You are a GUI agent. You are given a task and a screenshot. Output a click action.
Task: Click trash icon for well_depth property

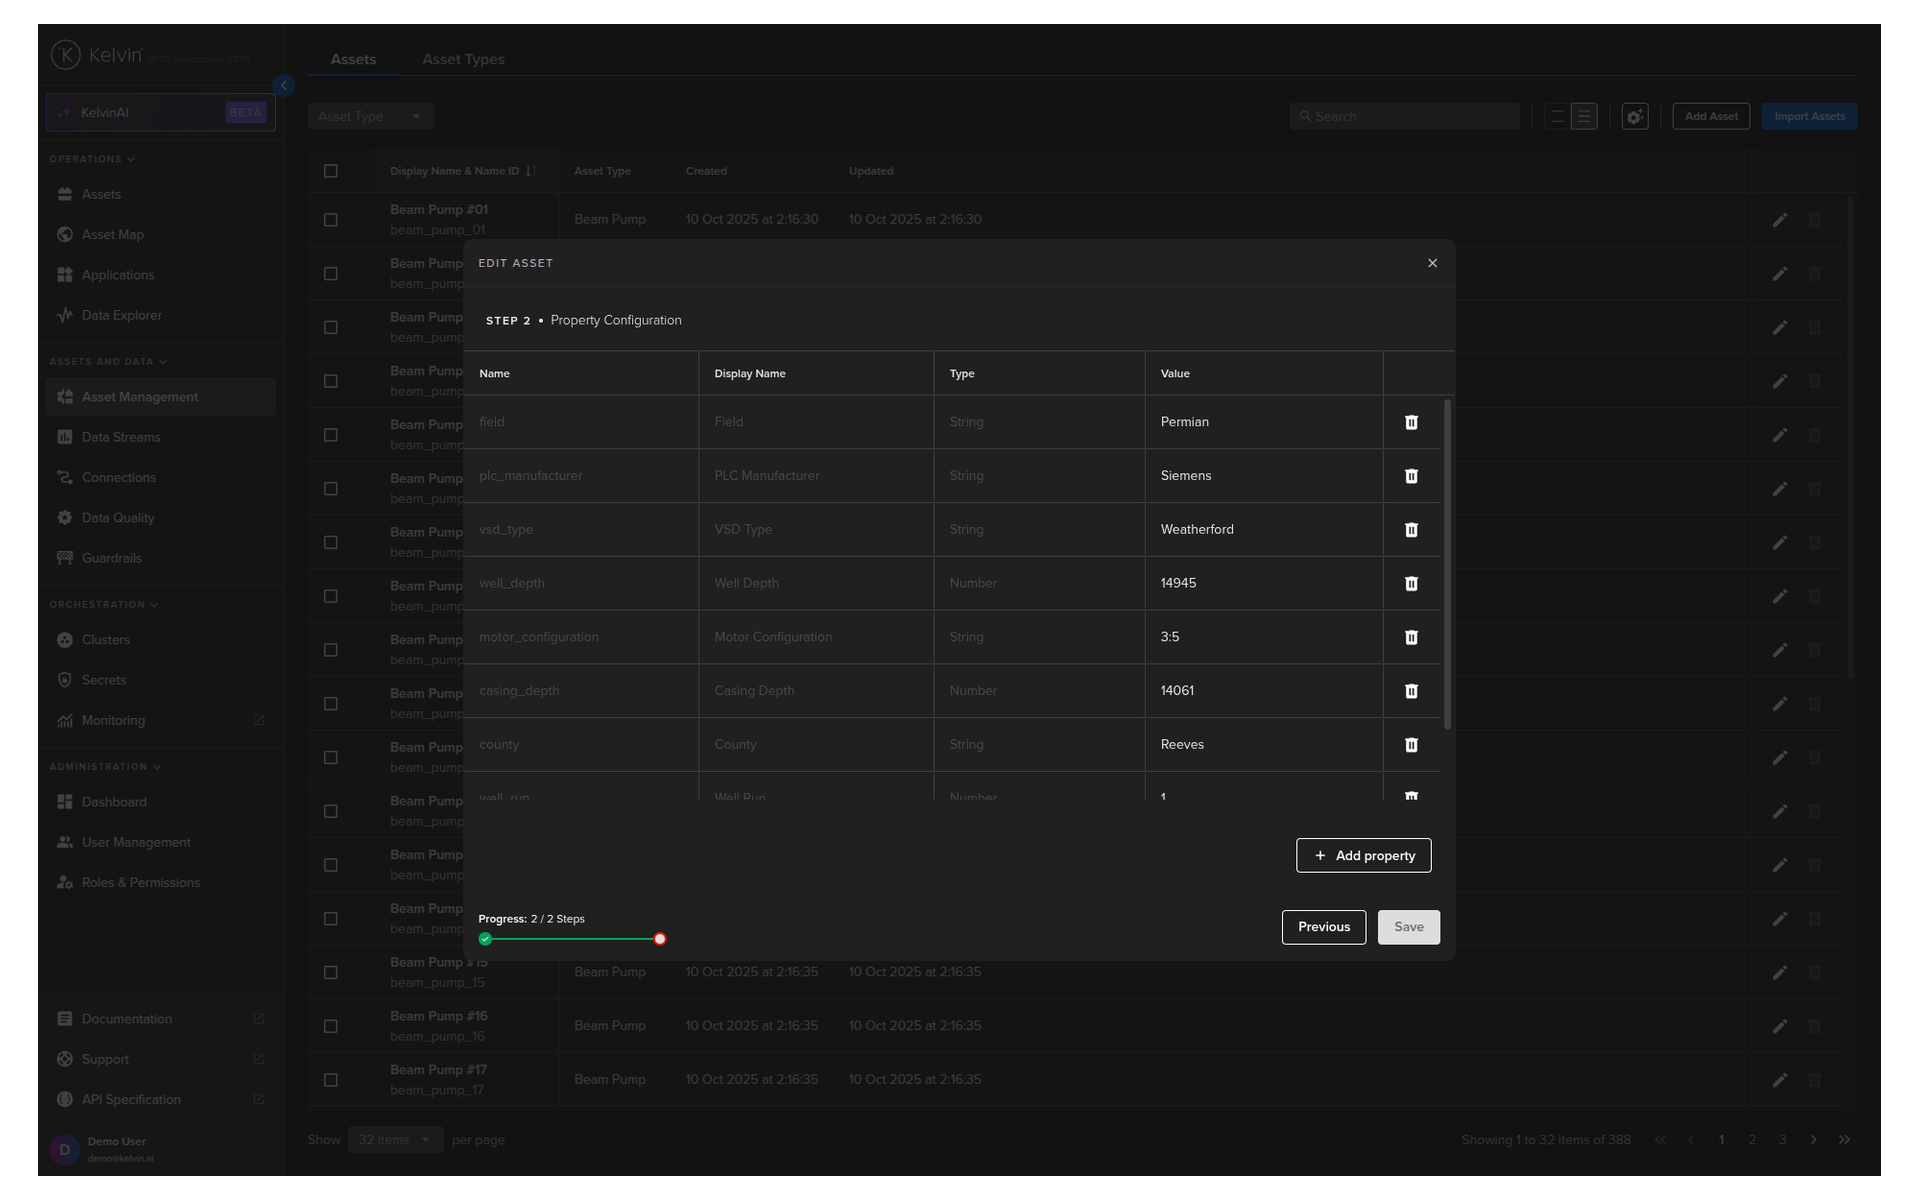pyautogui.click(x=1411, y=584)
